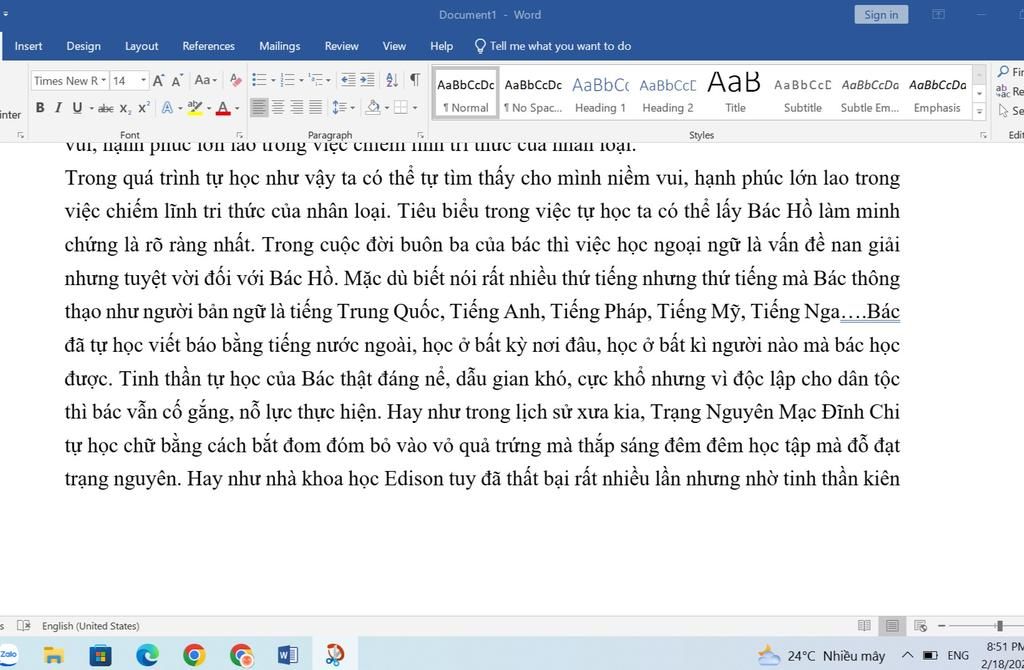
Task: Open Microsoft Edge from the taskbar
Action: (148, 654)
